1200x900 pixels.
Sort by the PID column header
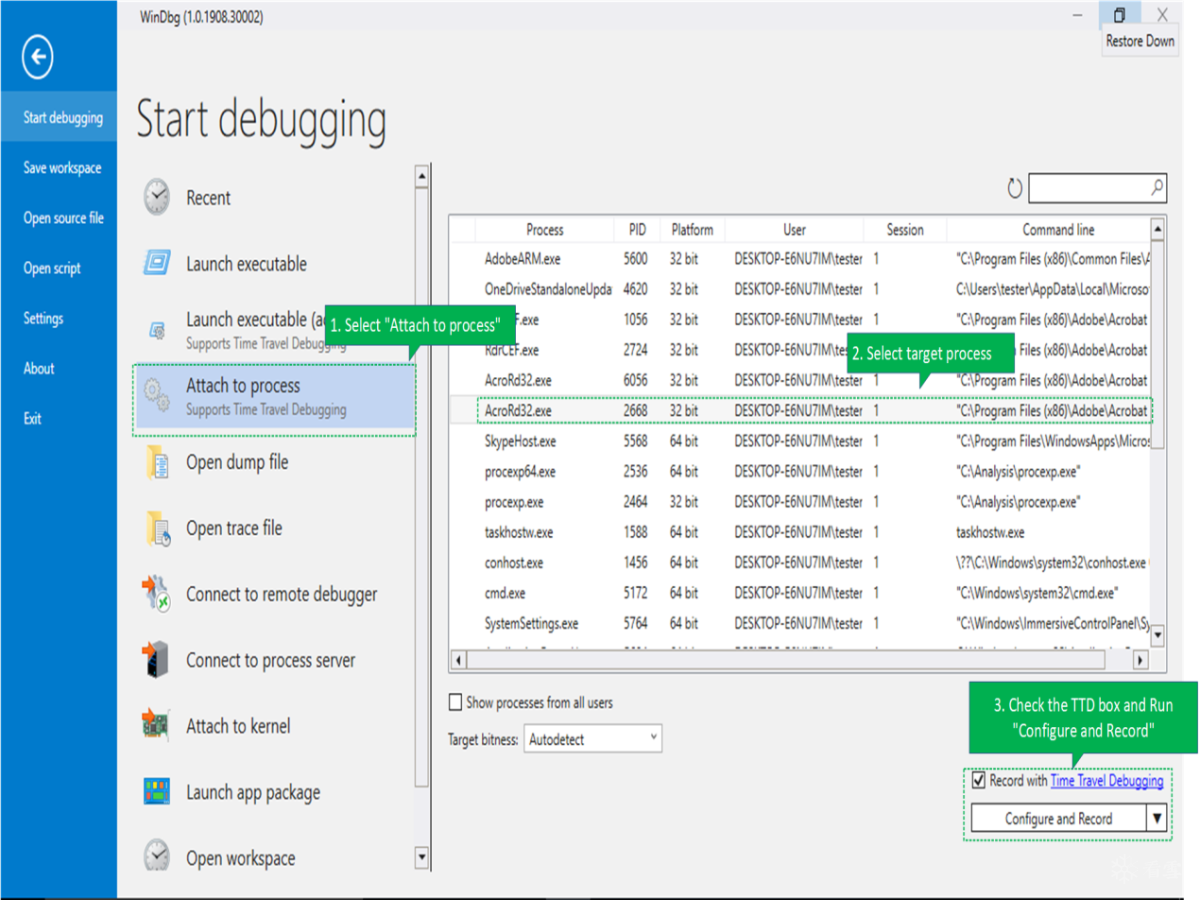(x=637, y=230)
